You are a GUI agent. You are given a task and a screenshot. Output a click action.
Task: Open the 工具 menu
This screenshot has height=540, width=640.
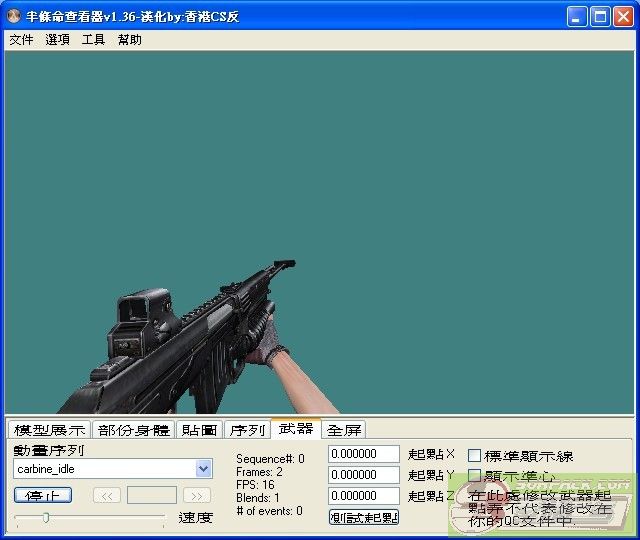(93, 40)
